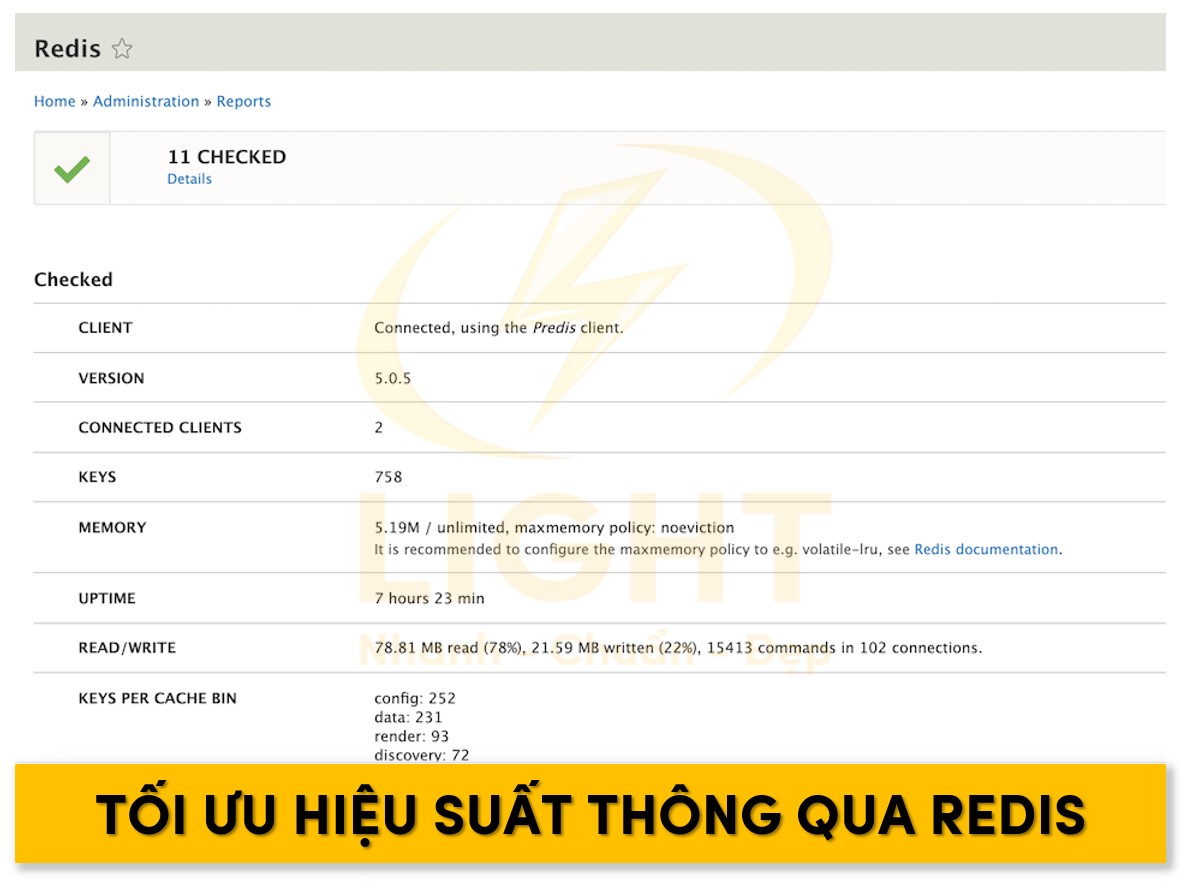Click the green checkmark status icon
The height and width of the screenshot is (885, 1182).
click(x=72, y=169)
